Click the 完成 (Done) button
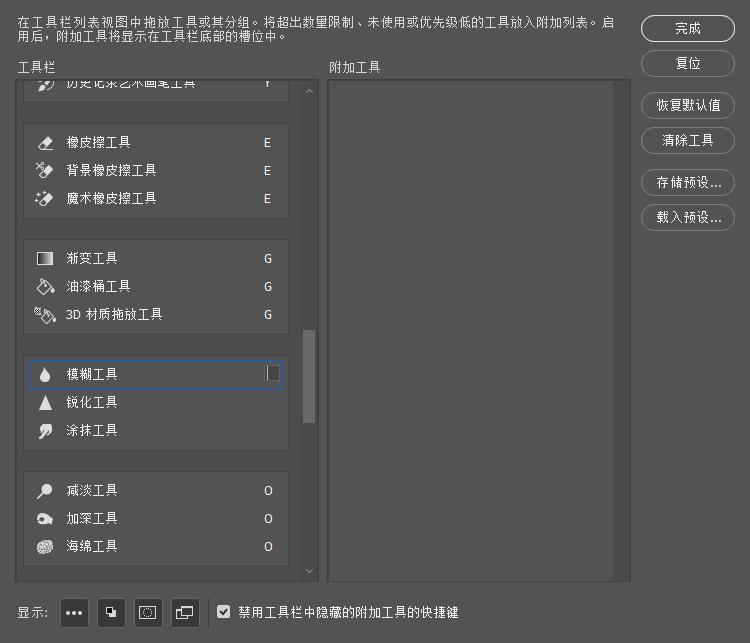The height and width of the screenshot is (643, 750). (687, 28)
